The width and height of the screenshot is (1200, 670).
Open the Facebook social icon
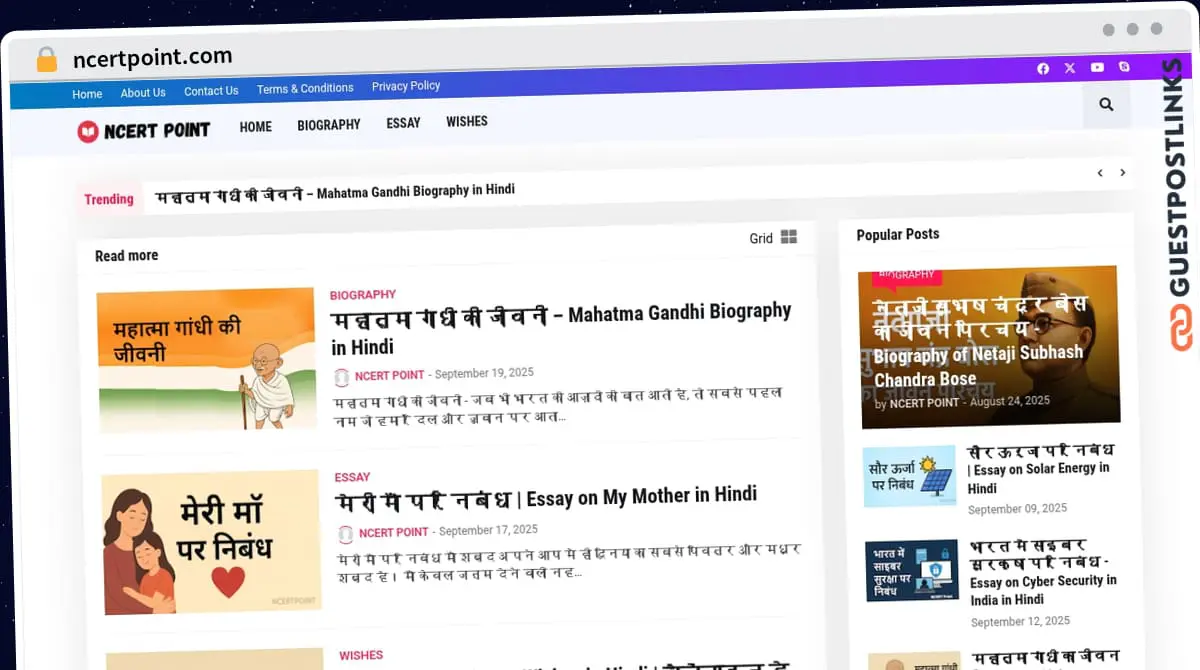tap(1043, 68)
